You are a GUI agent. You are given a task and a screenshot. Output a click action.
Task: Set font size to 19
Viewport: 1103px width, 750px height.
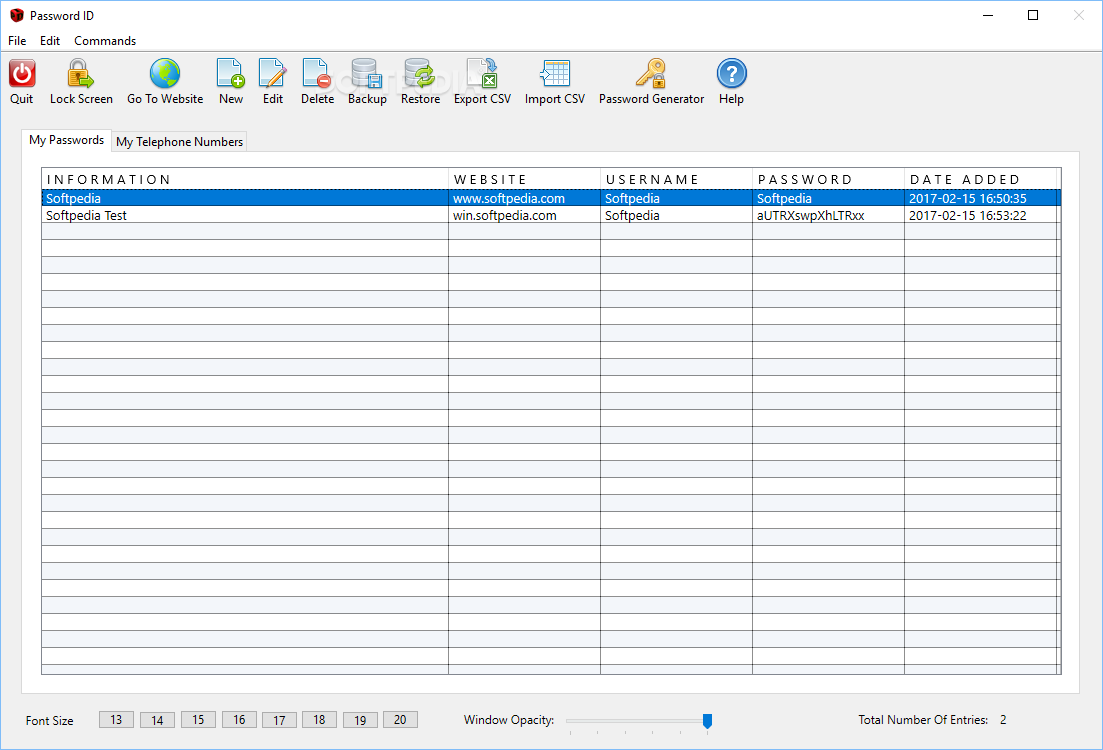(x=360, y=720)
